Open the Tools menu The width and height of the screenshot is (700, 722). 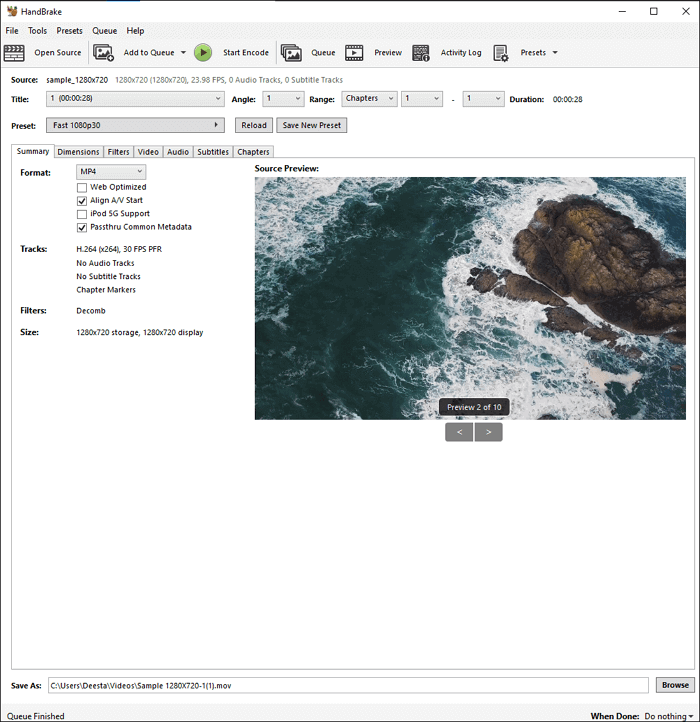[x=37, y=31]
